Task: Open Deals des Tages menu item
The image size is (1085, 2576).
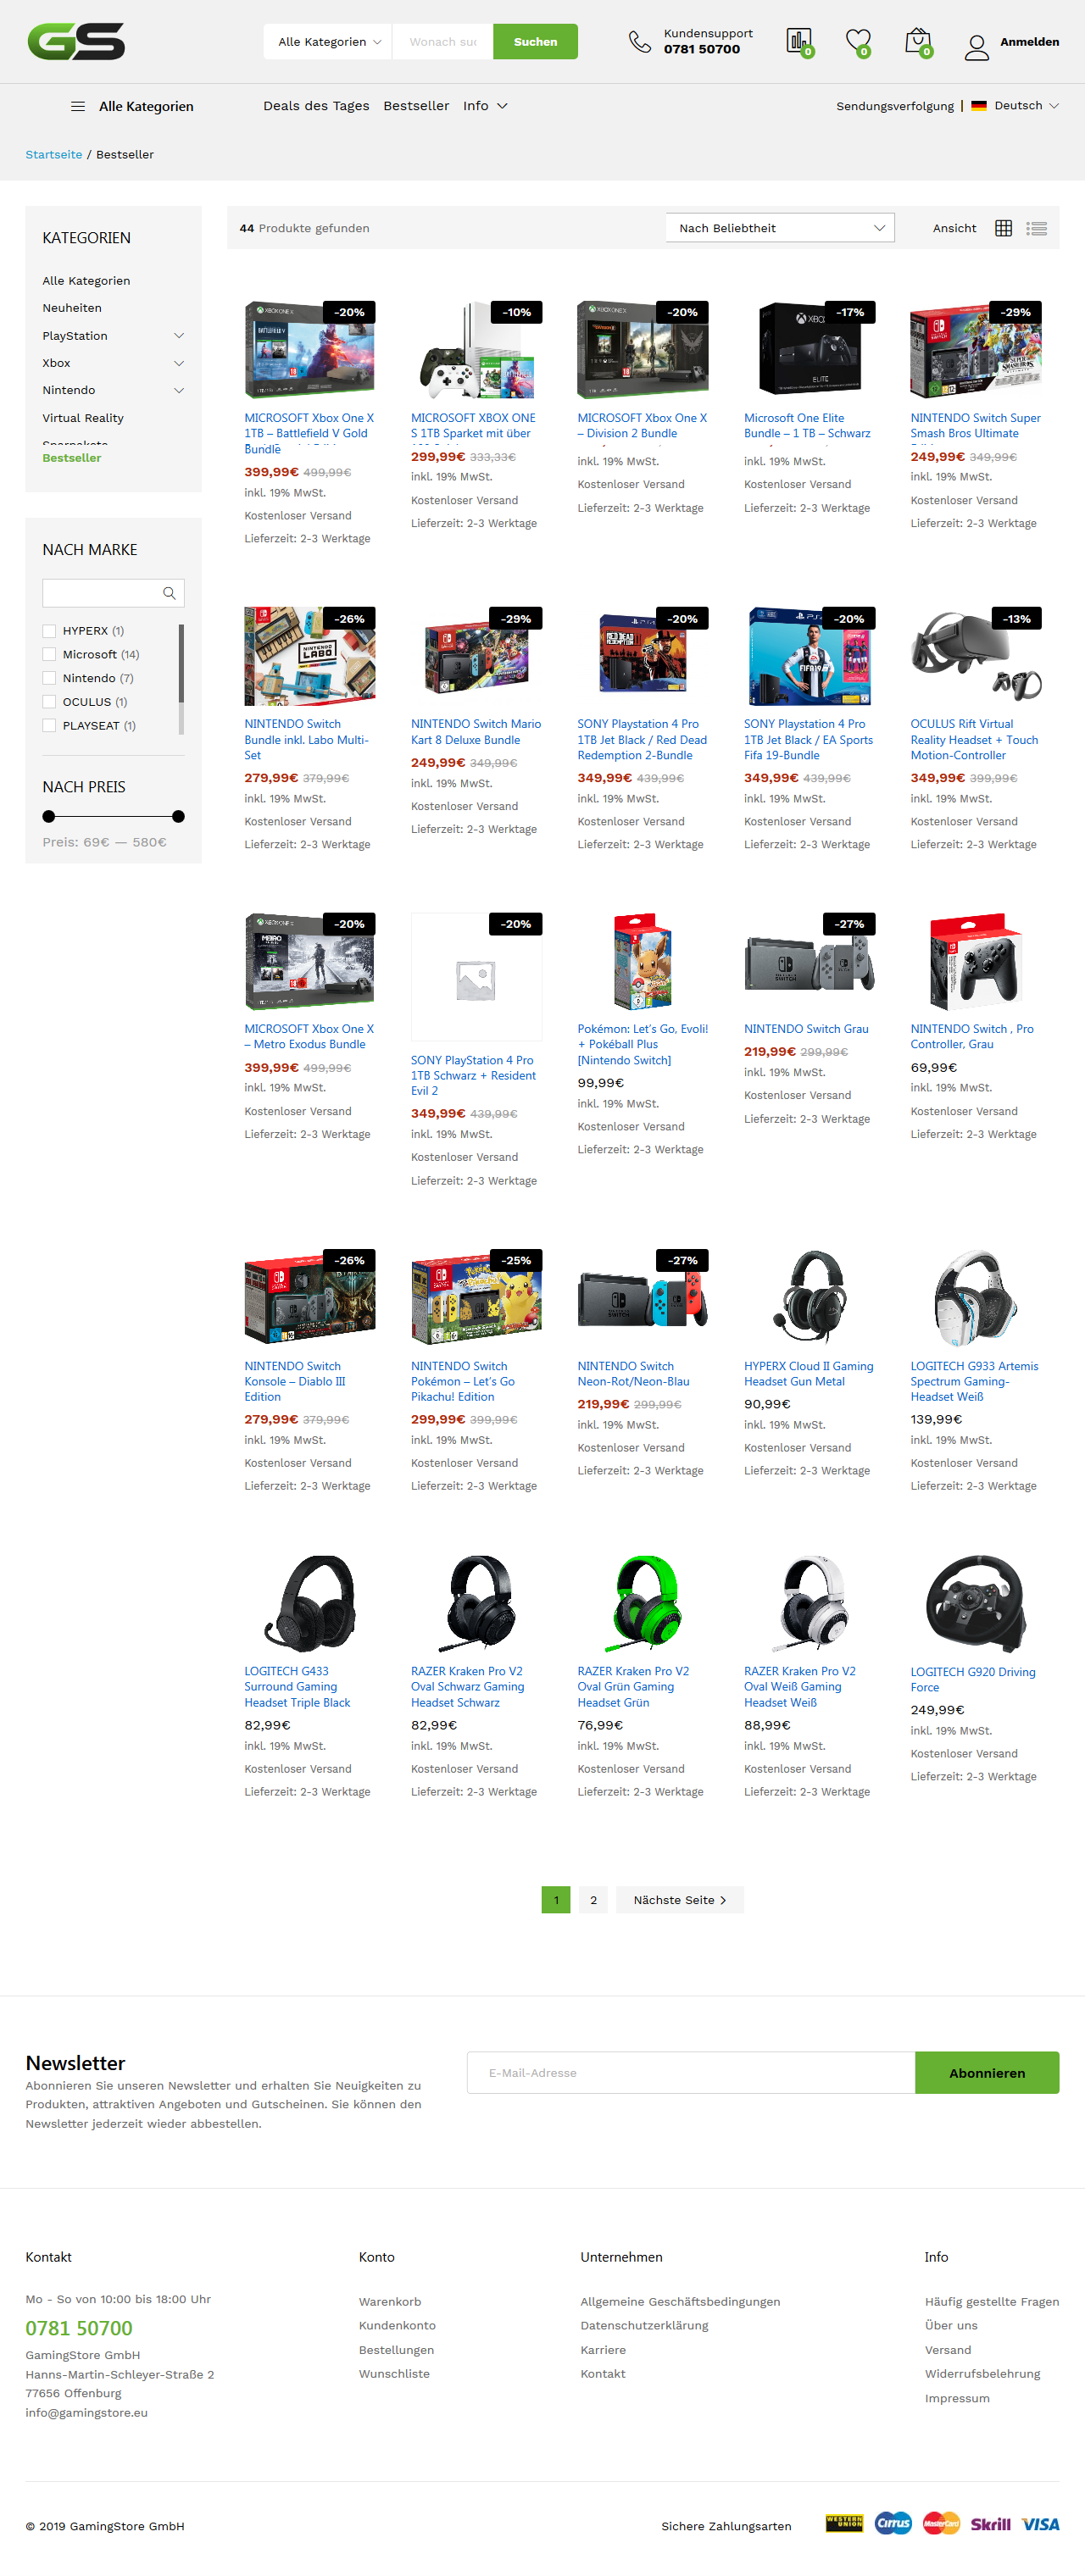Action: (x=316, y=106)
